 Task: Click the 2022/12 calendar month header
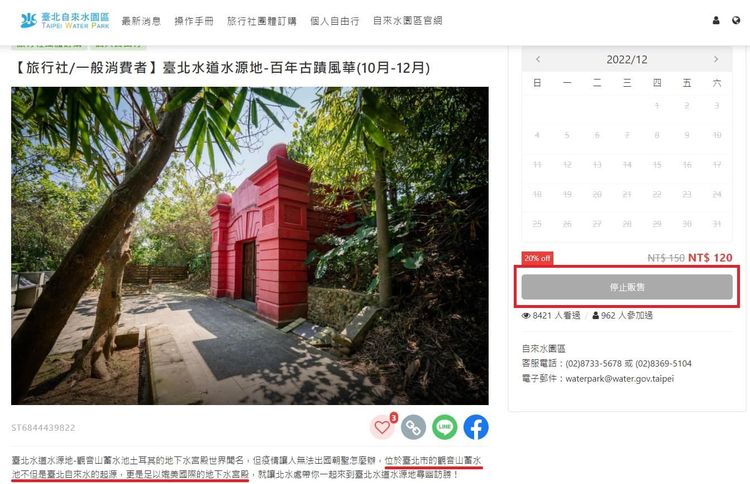(627, 59)
